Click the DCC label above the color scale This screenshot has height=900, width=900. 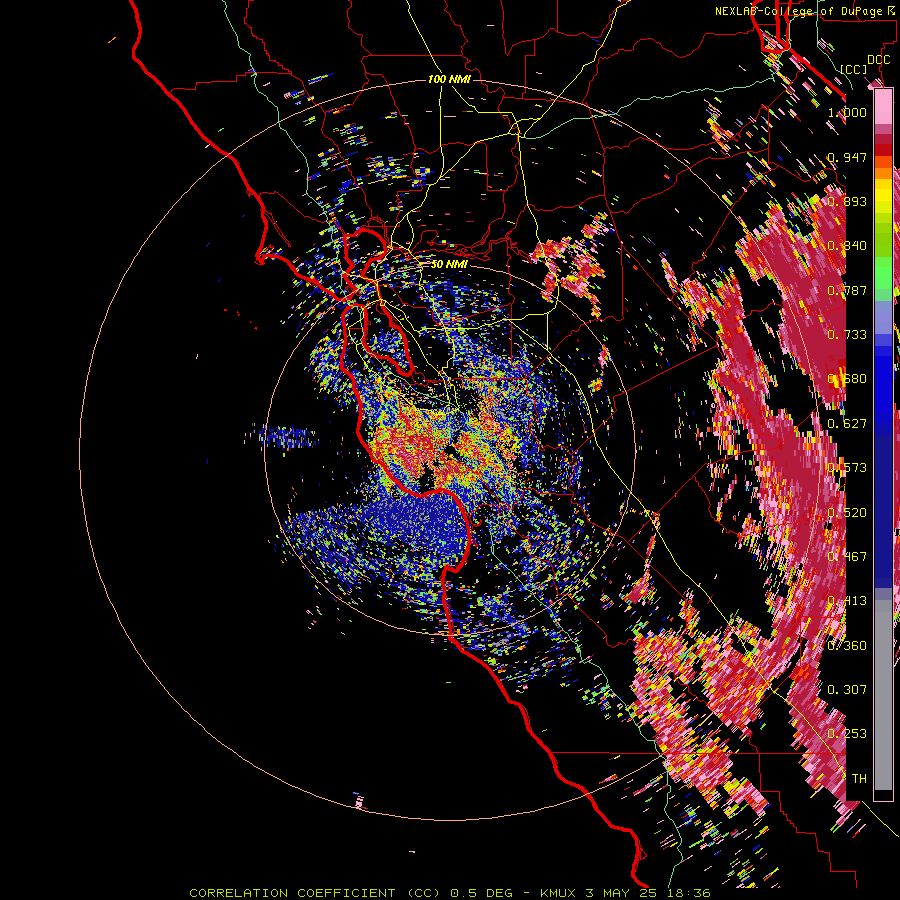[878, 60]
